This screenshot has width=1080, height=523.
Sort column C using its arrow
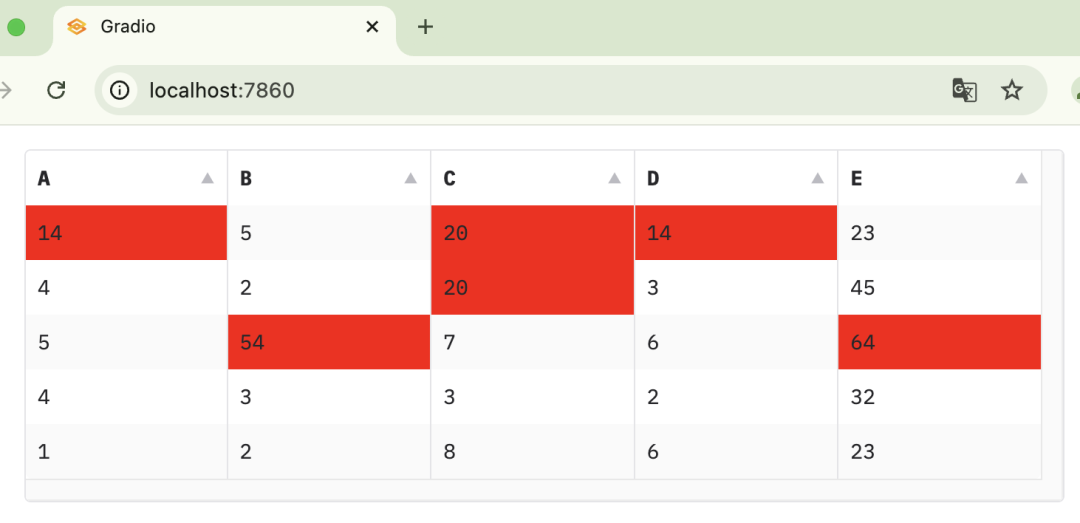tap(614, 178)
